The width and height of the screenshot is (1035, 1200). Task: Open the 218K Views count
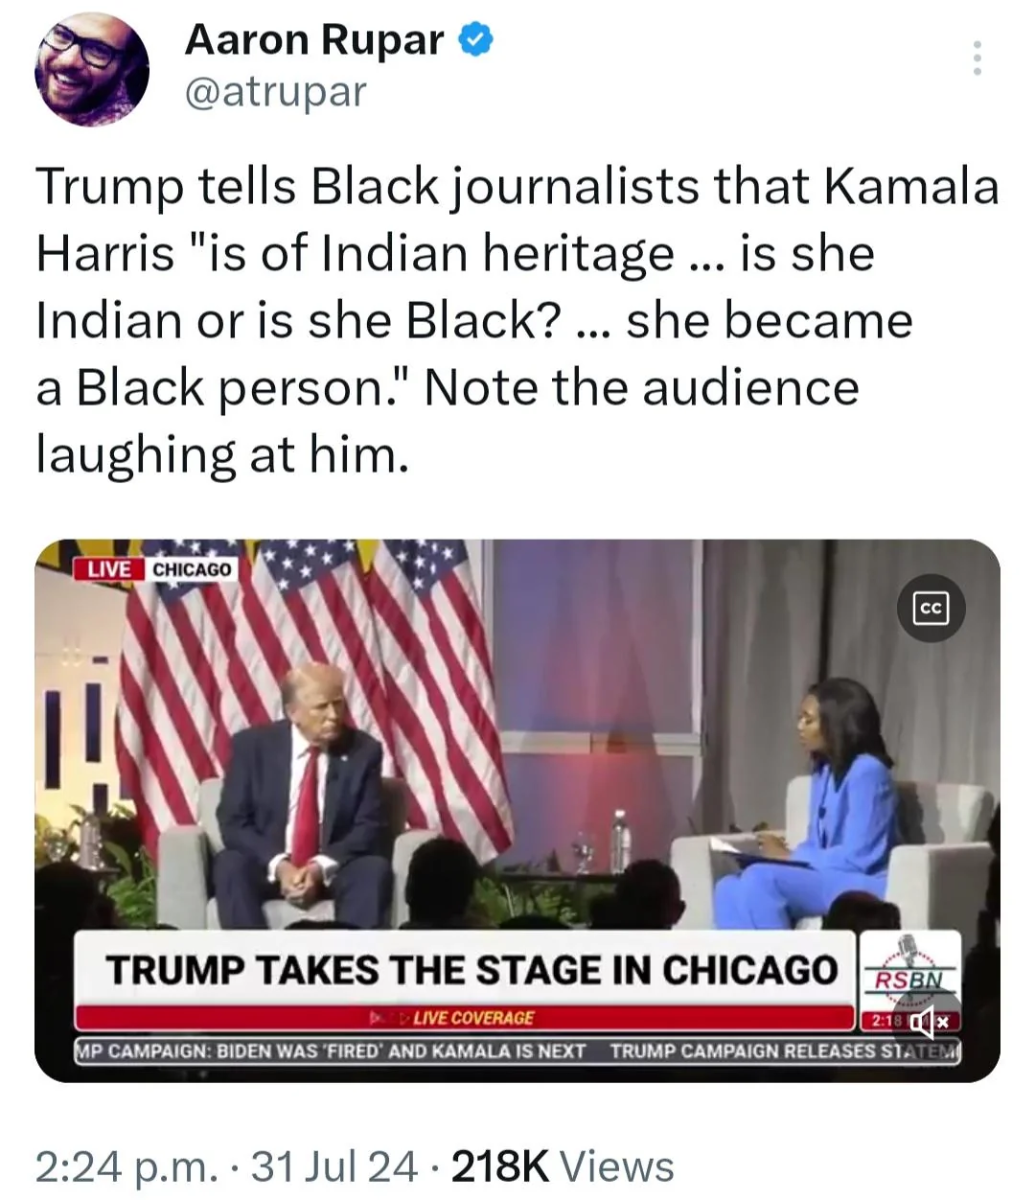point(564,1165)
